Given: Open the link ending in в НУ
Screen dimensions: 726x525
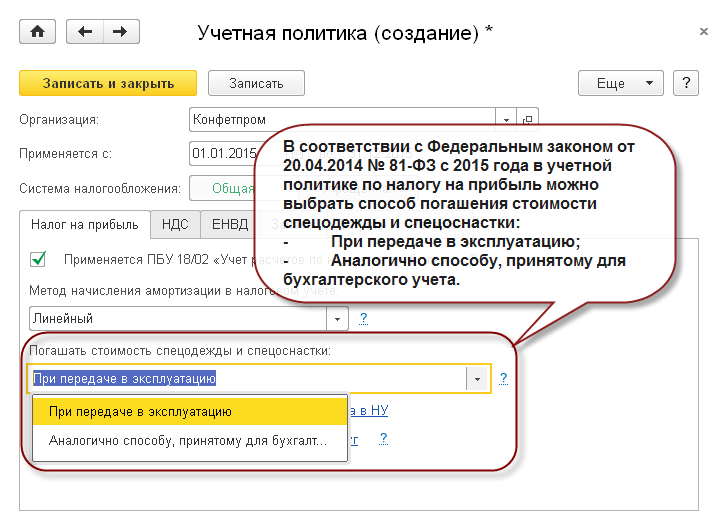Looking at the screenshot, I should point(369,410).
